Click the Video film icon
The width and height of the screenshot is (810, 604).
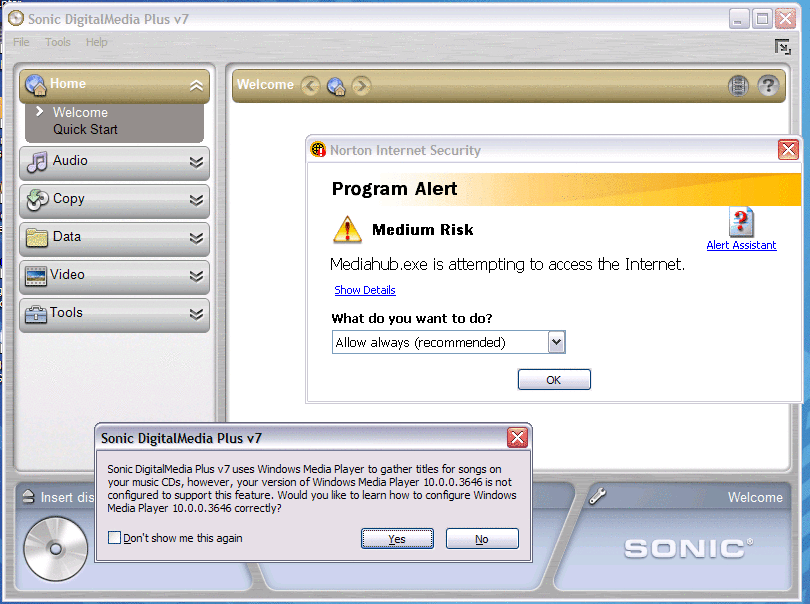tap(36, 276)
